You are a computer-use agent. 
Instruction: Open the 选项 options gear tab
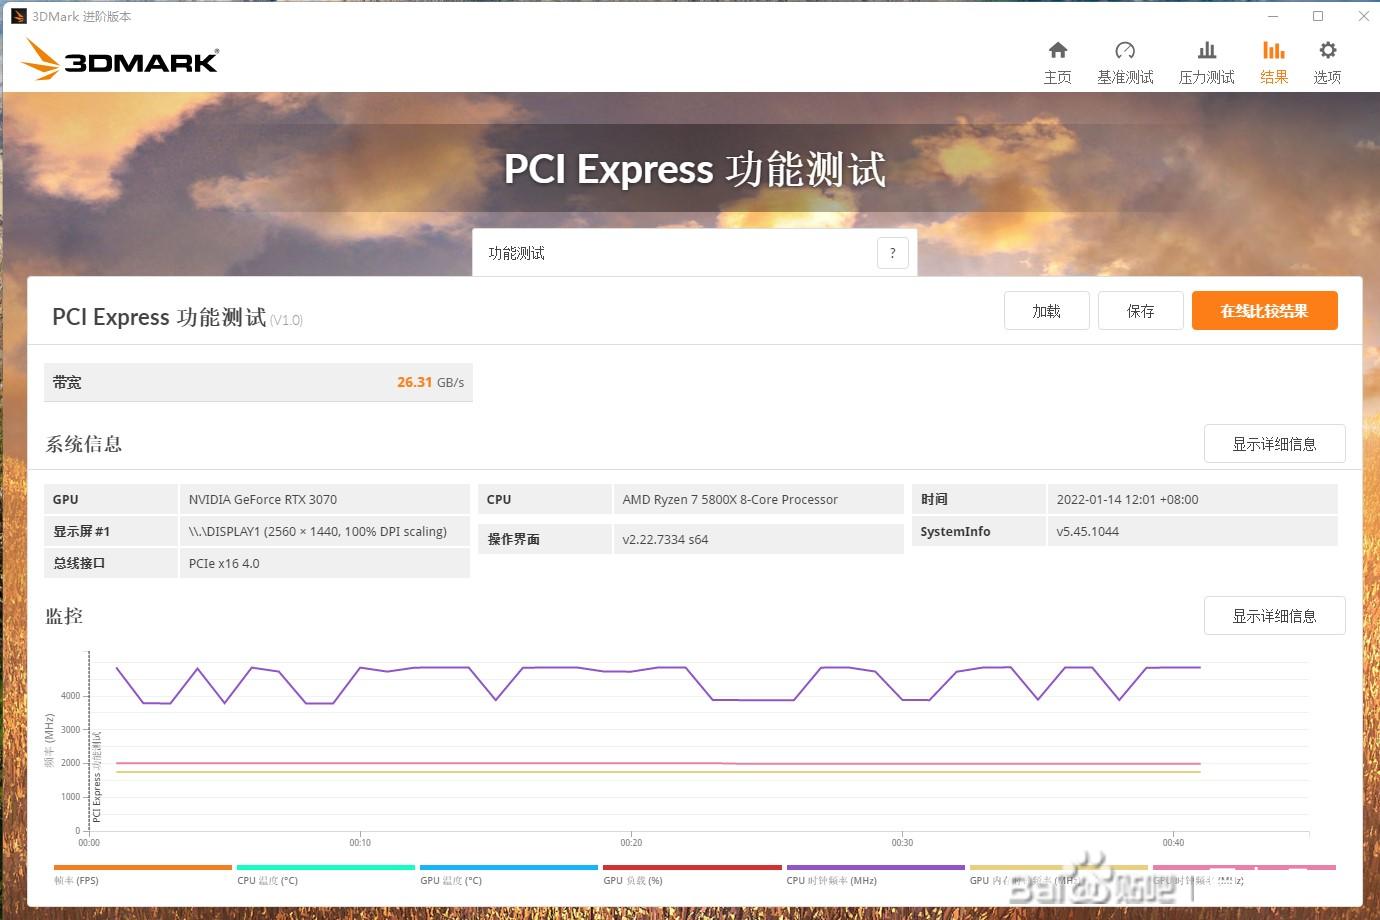[x=1327, y=62]
